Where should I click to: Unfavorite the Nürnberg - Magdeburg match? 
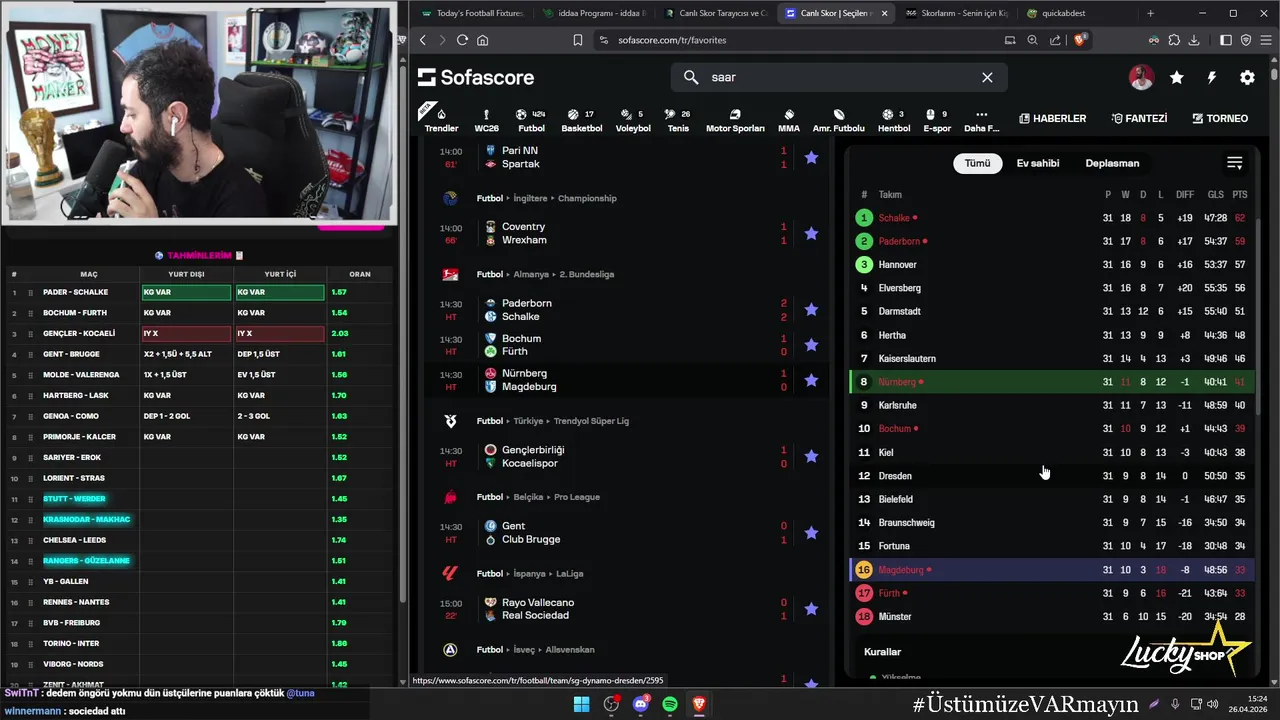[811, 380]
